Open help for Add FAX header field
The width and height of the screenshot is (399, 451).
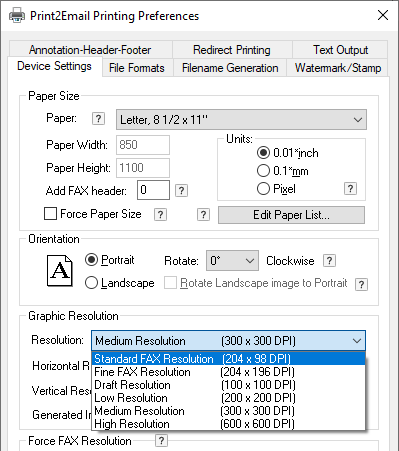(x=181, y=191)
